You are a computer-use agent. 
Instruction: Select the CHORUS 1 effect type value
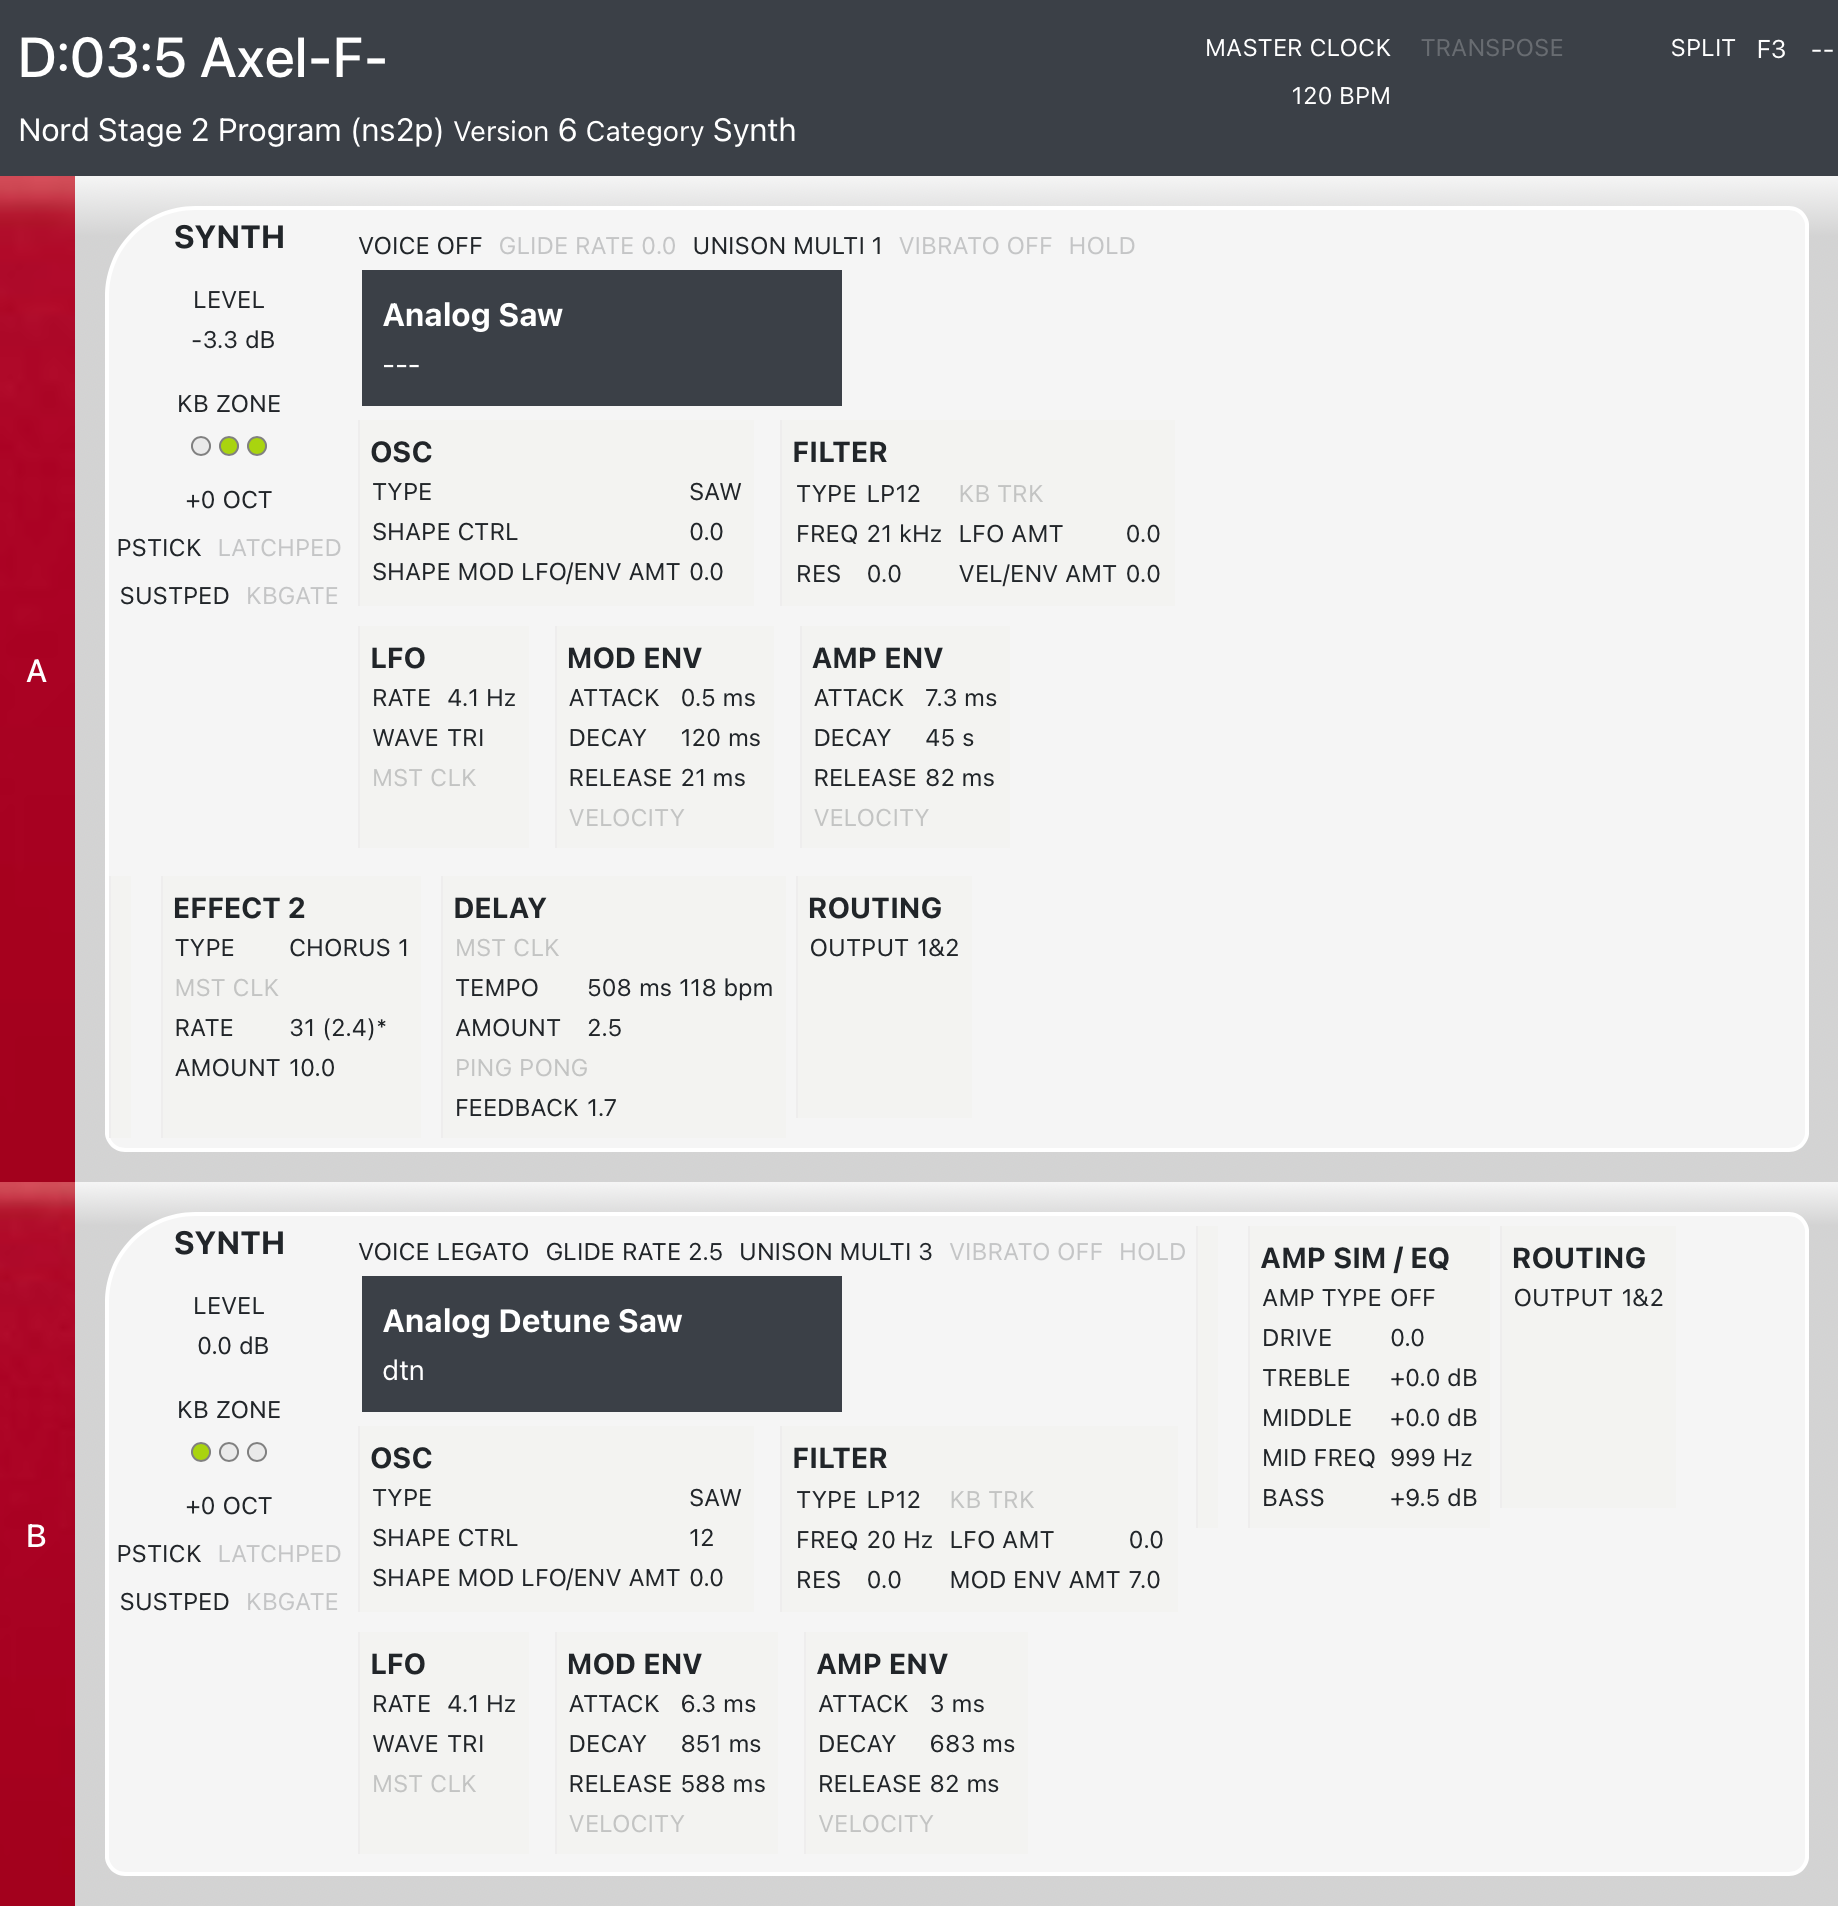coord(349,948)
